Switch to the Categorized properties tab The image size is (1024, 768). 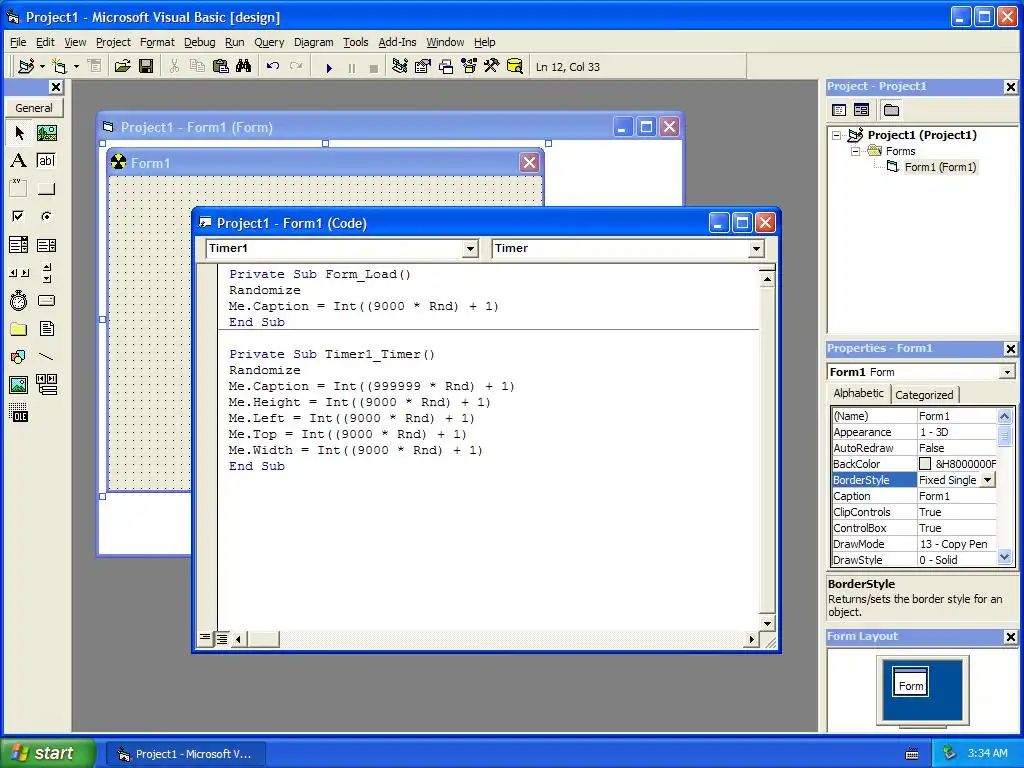(x=923, y=394)
